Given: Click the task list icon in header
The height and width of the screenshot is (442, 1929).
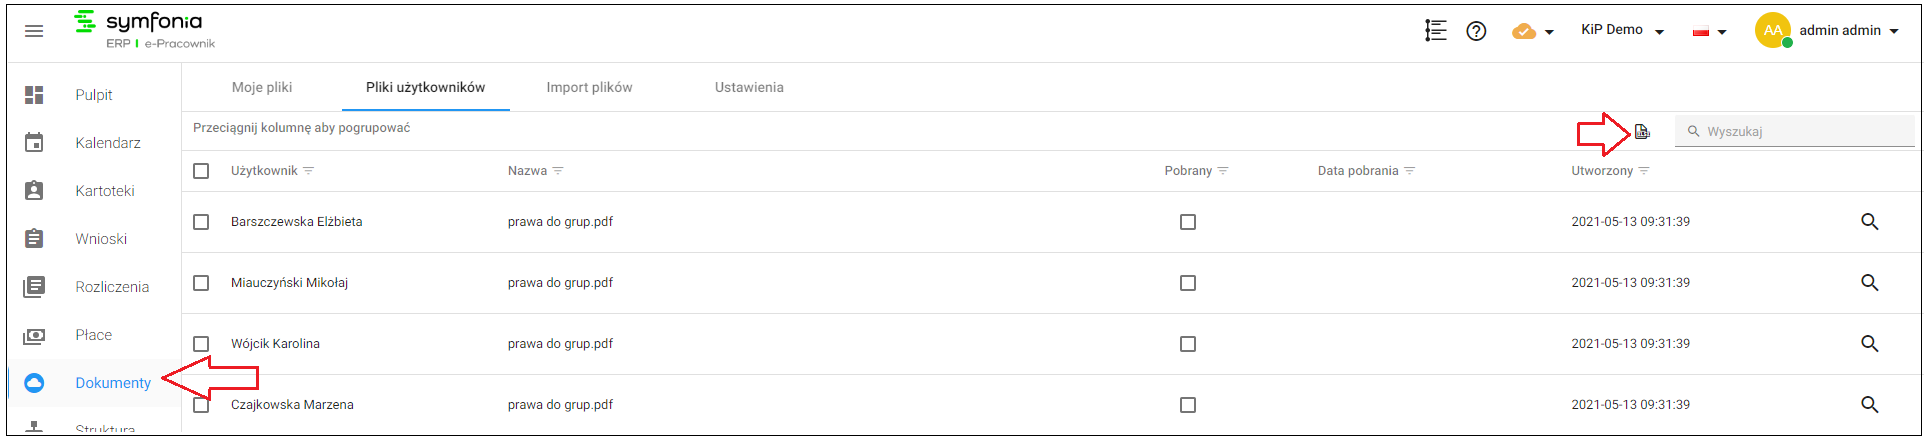Looking at the screenshot, I should pyautogui.click(x=1436, y=31).
